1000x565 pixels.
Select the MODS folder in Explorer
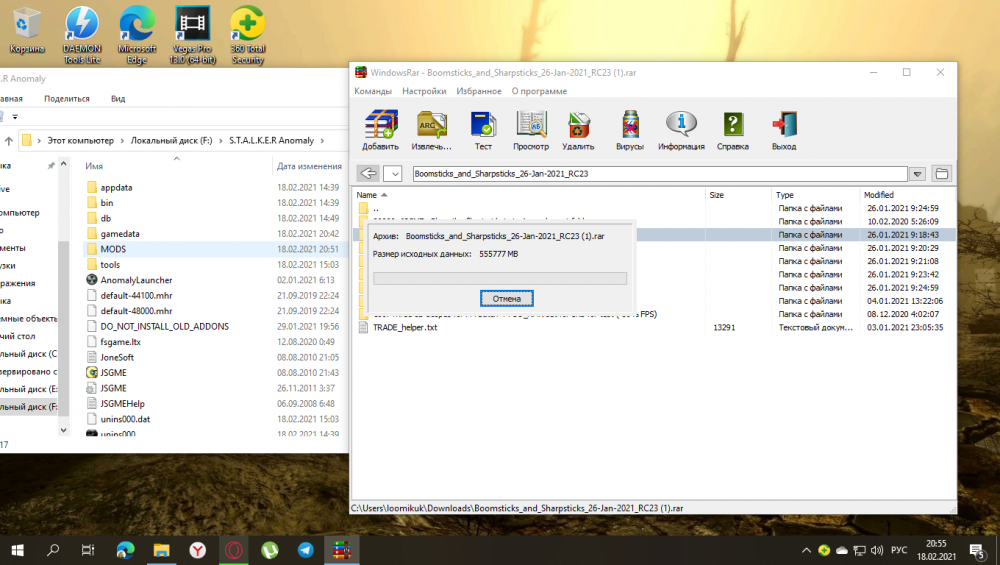(x=112, y=249)
